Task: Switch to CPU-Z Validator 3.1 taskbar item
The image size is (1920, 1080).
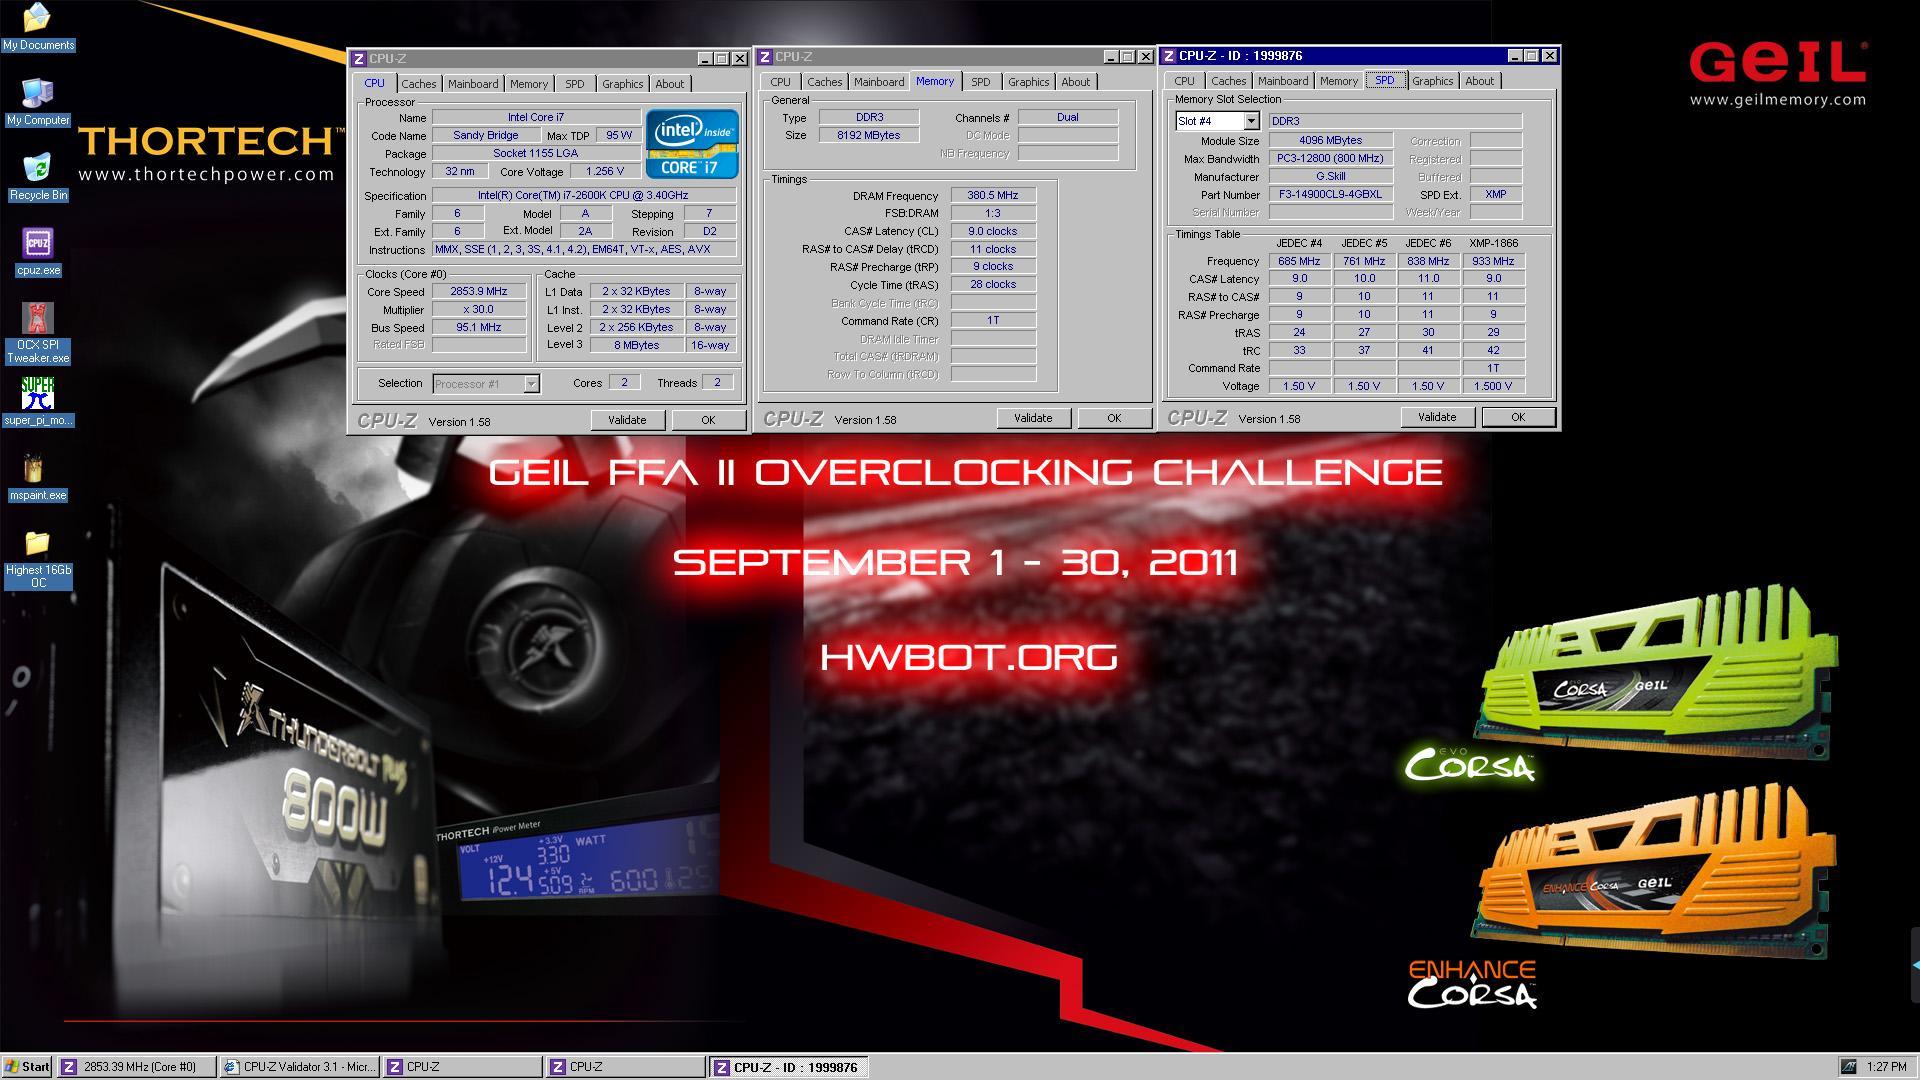Action: [x=299, y=1067]
